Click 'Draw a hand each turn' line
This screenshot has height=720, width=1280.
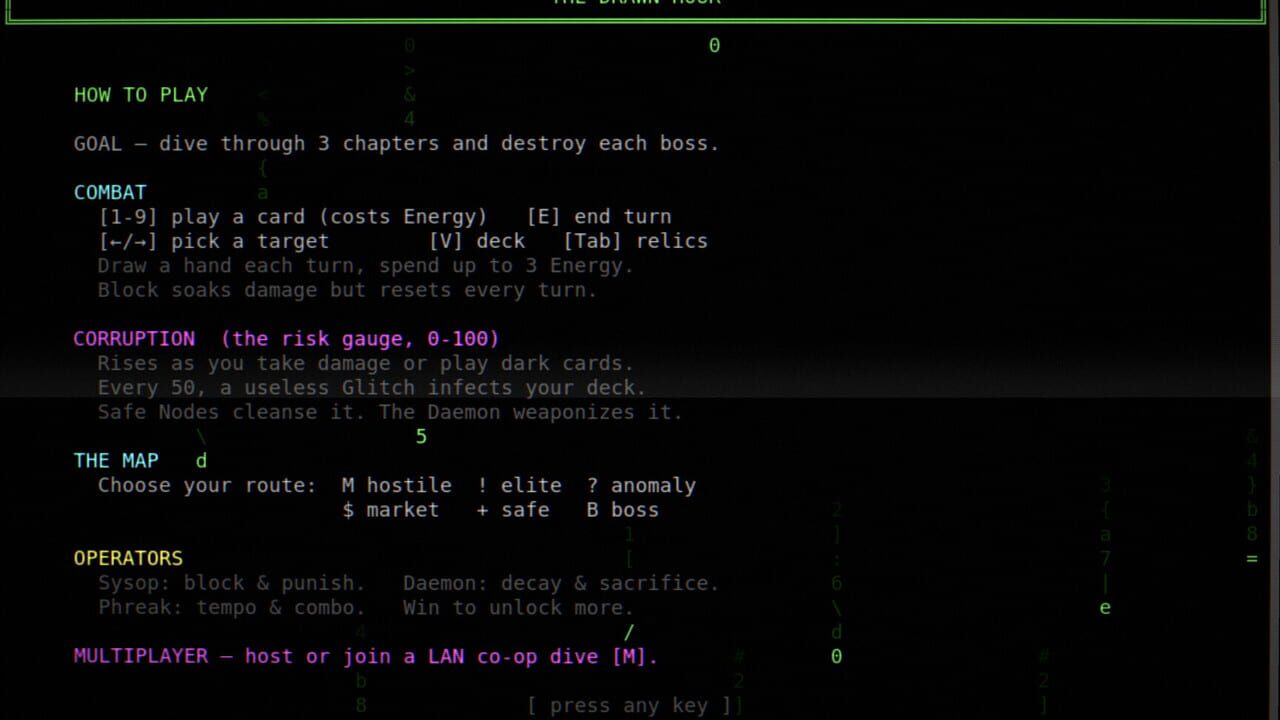pyautogui.click(x=366, y=266)
